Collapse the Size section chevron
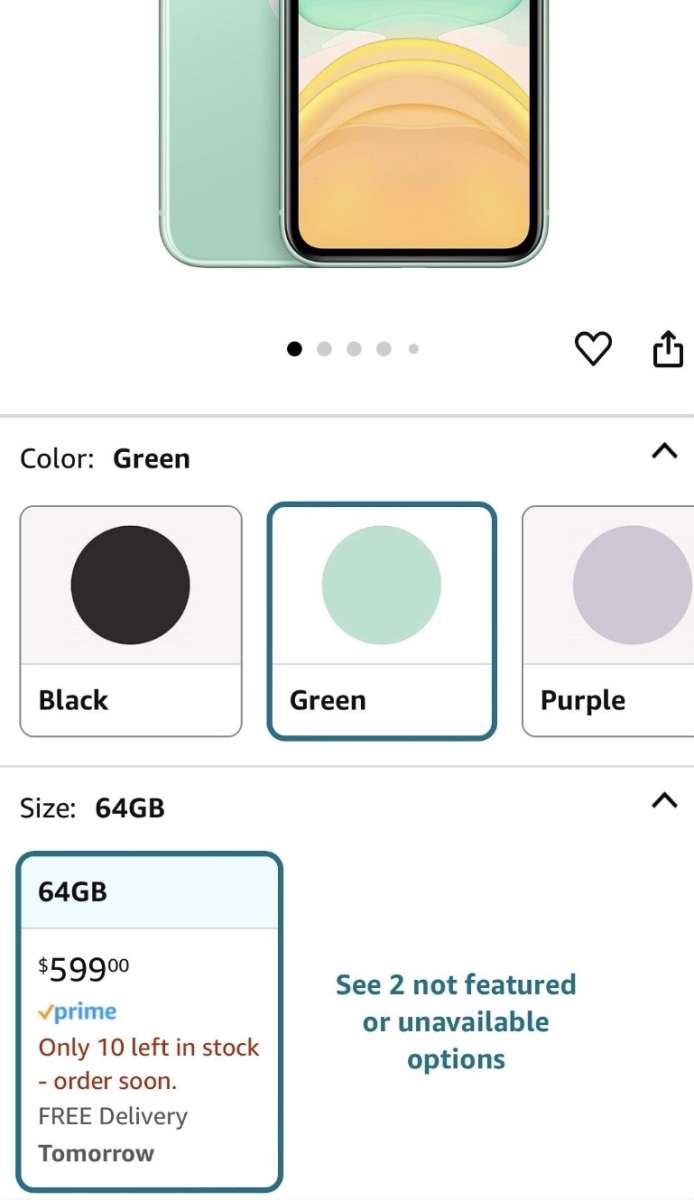Viewport: 694px width, 1200px height. pyautogui.click(x=664, y=800)
